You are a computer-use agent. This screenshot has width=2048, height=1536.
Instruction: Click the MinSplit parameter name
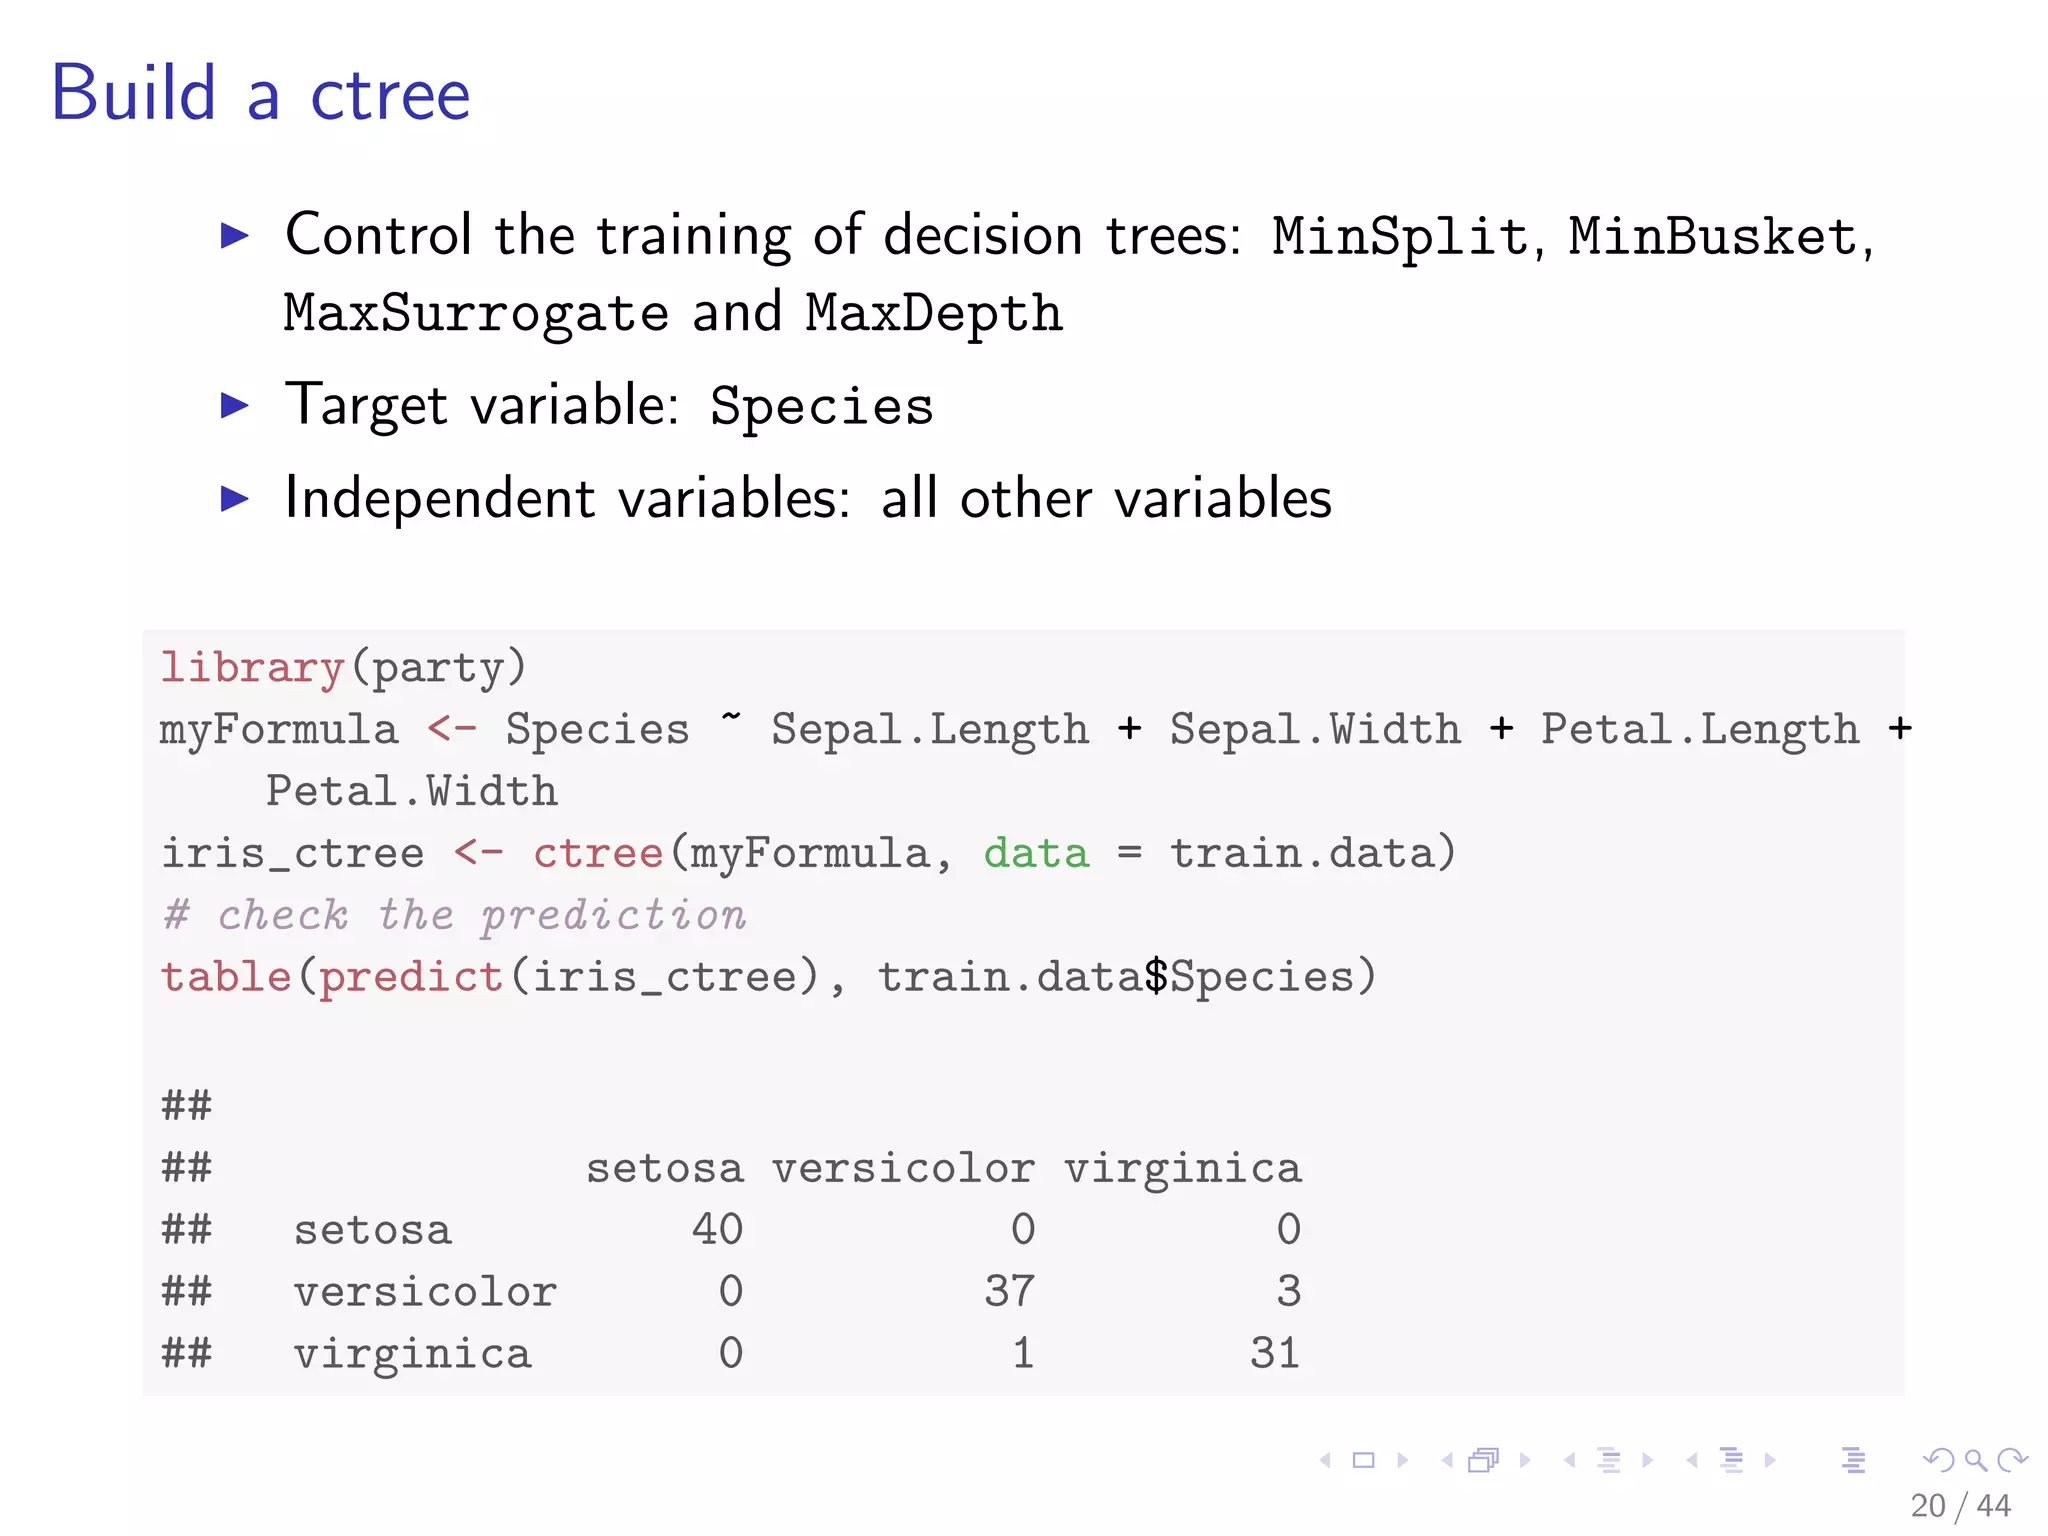(x=1400, y=238)
